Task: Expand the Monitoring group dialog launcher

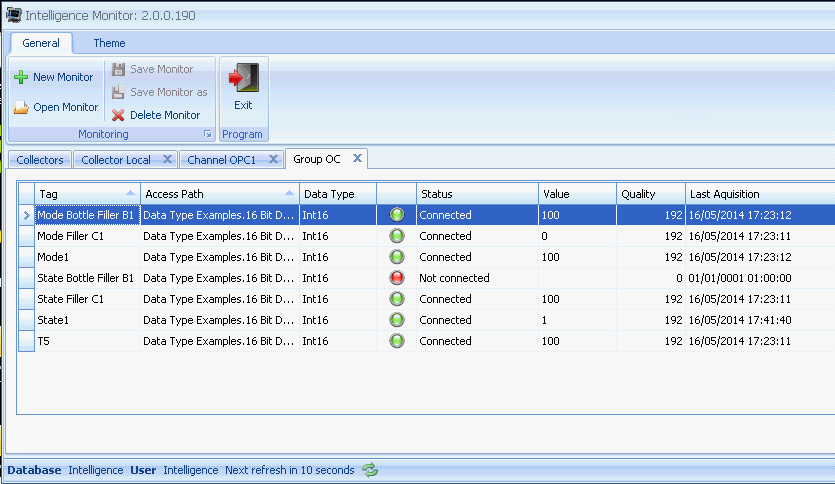Action: pos(208,134)
